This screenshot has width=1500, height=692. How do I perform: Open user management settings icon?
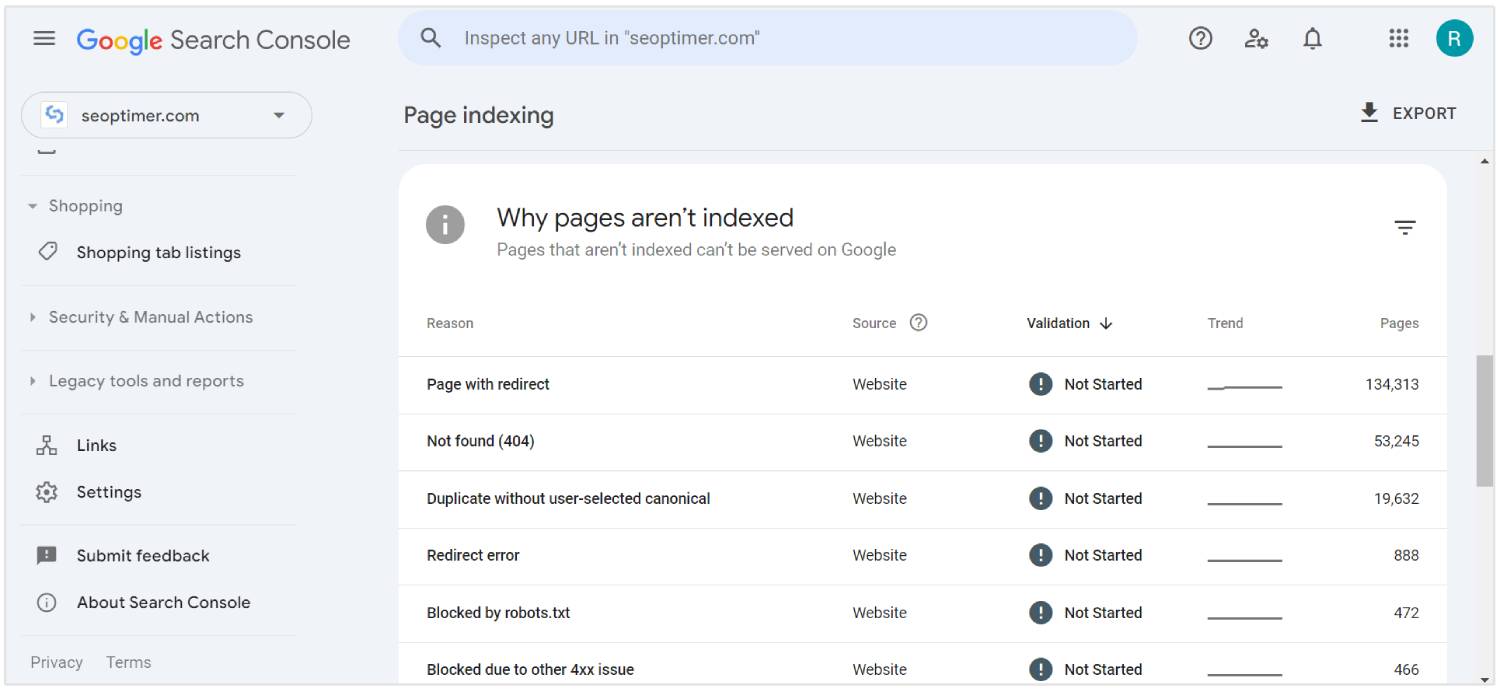(1256, 39)
